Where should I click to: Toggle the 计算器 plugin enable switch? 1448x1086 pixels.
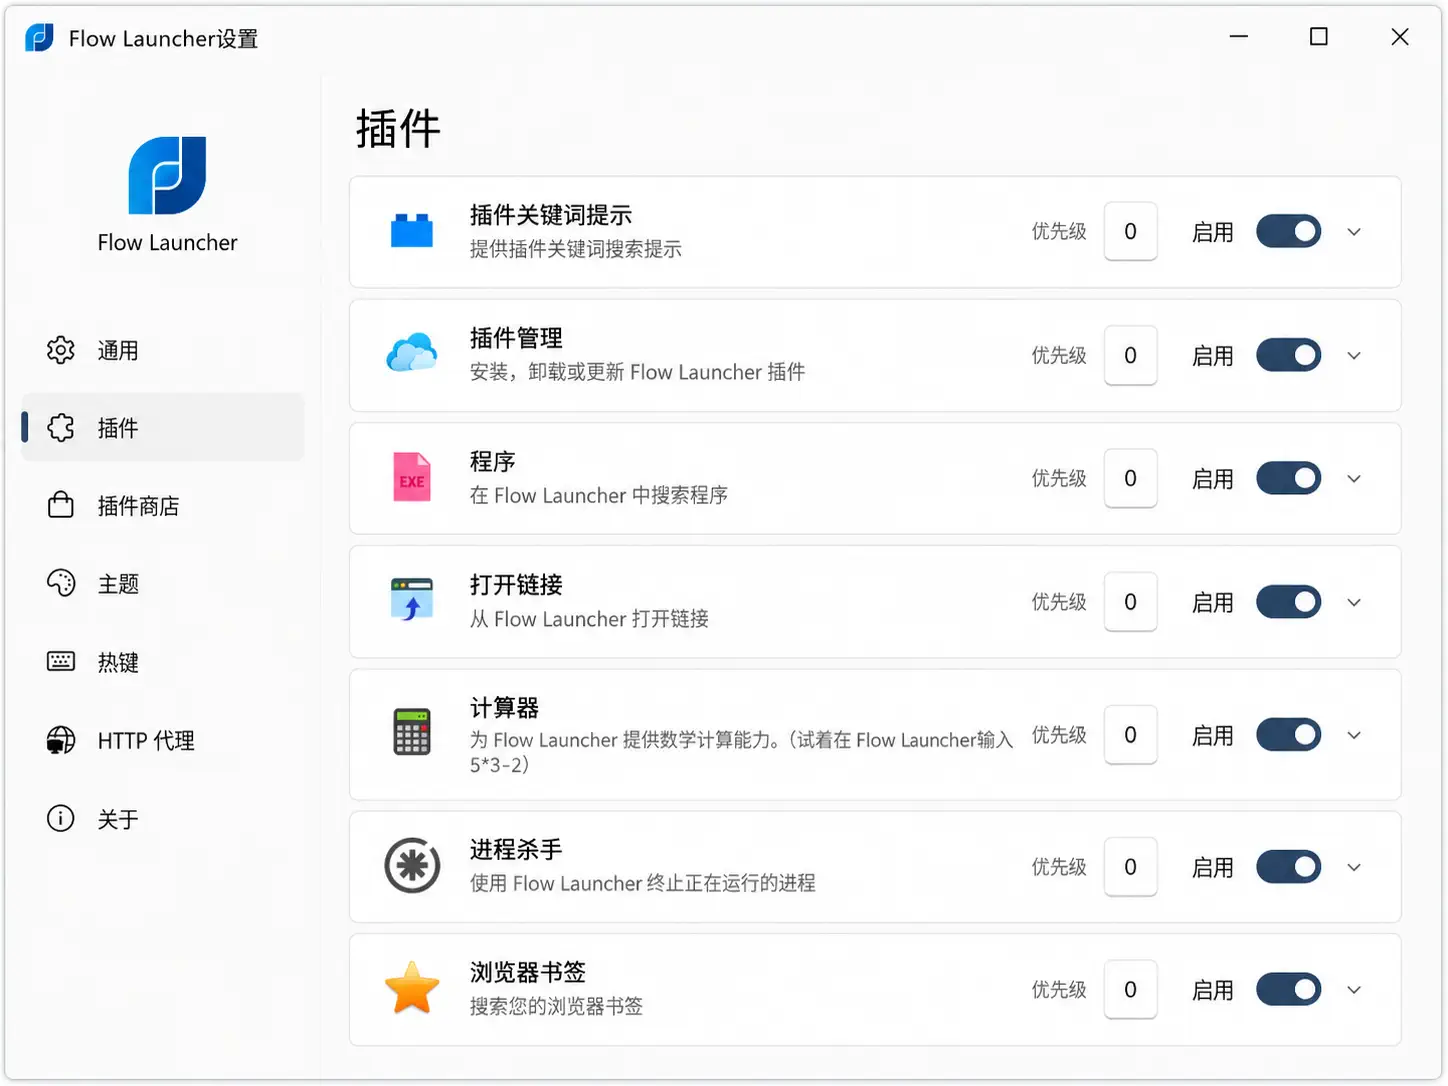point(1288,735)
